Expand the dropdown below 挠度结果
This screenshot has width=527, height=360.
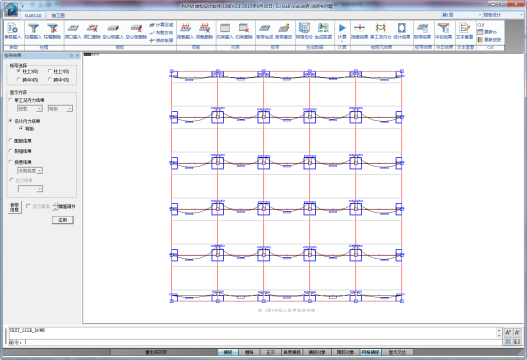(30, 171)
